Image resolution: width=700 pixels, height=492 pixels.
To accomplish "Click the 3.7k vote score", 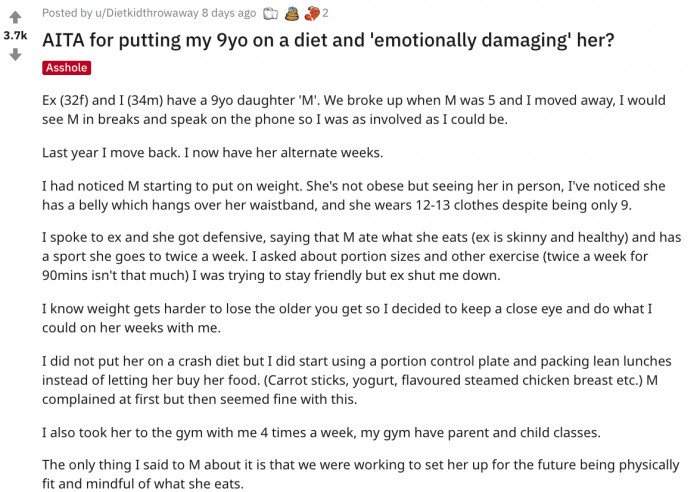I will click(15, 35).
